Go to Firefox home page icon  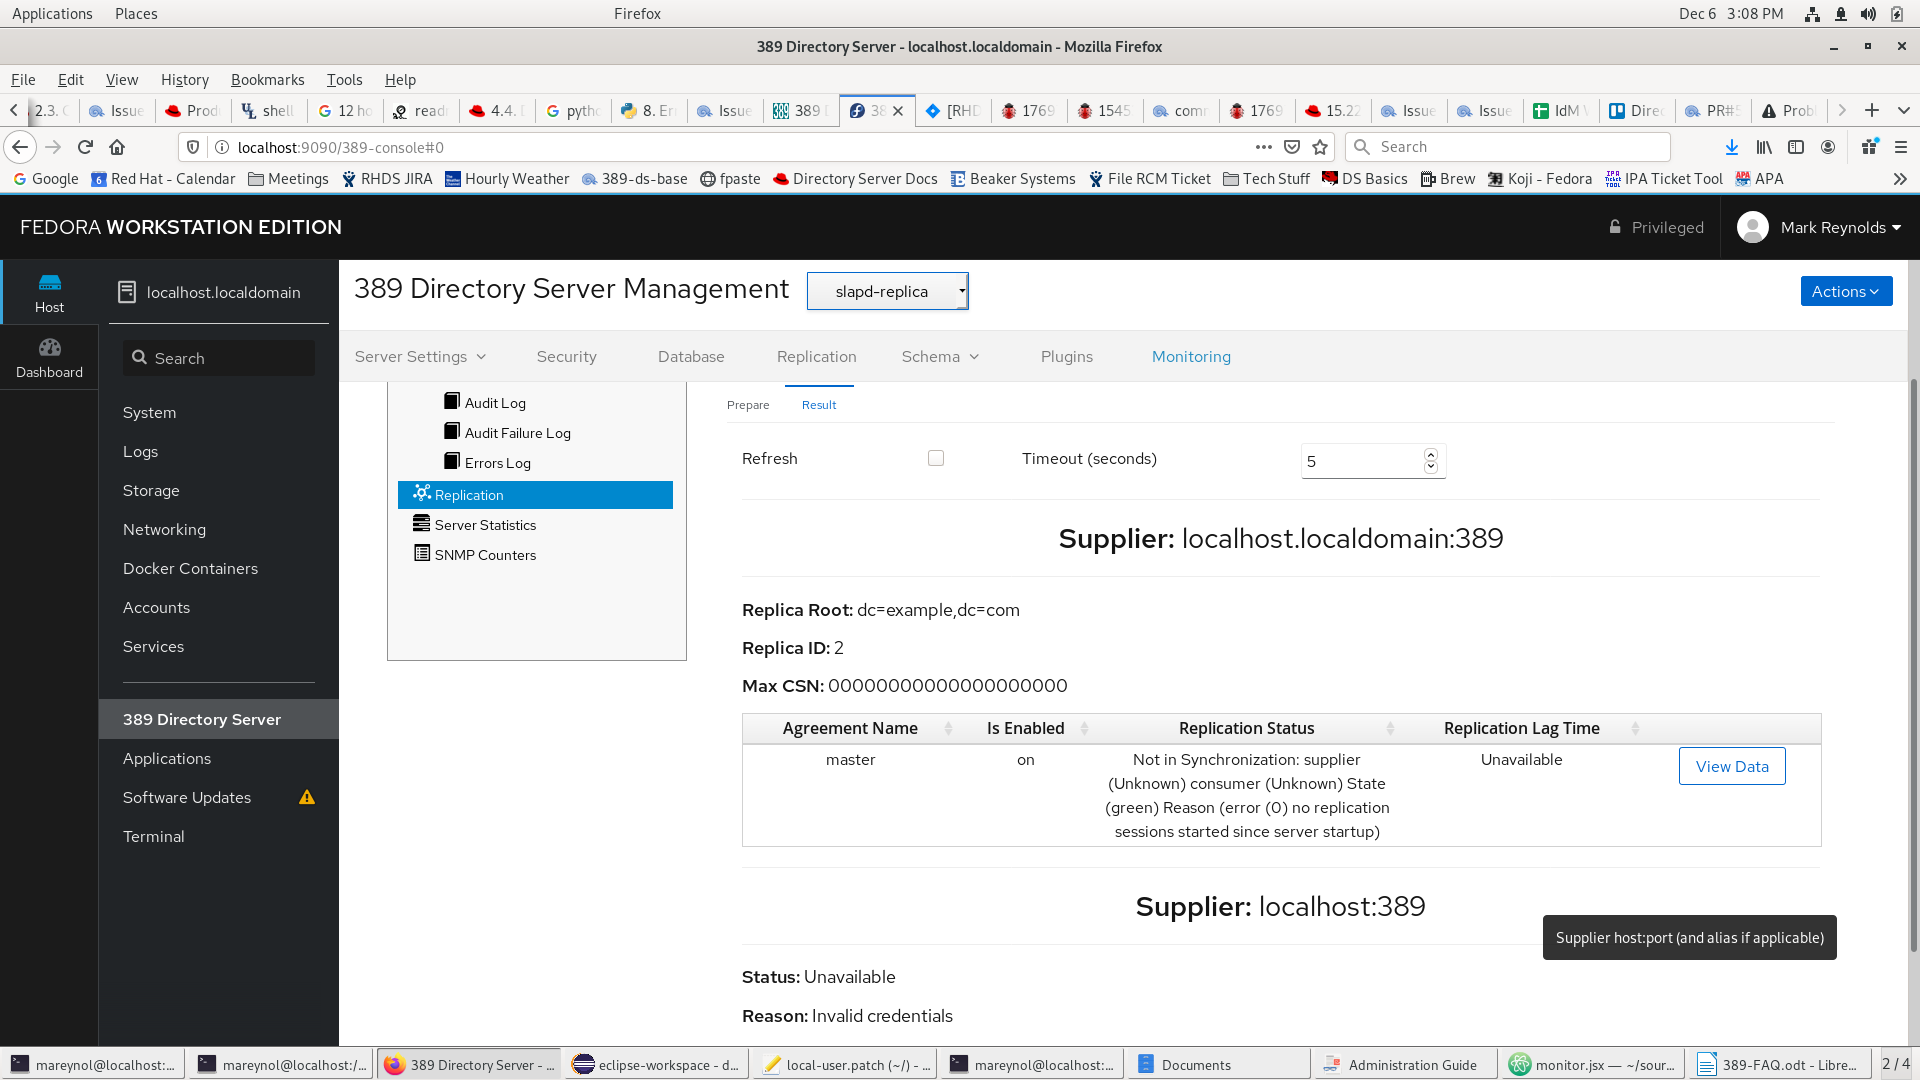117,147
